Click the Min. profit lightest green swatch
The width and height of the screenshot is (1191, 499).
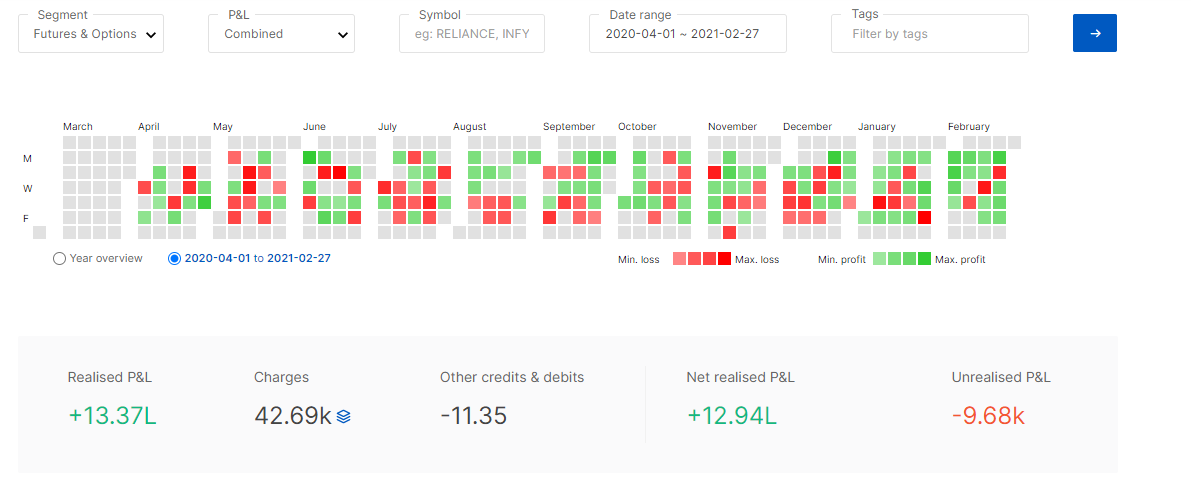tap(880, 259)
